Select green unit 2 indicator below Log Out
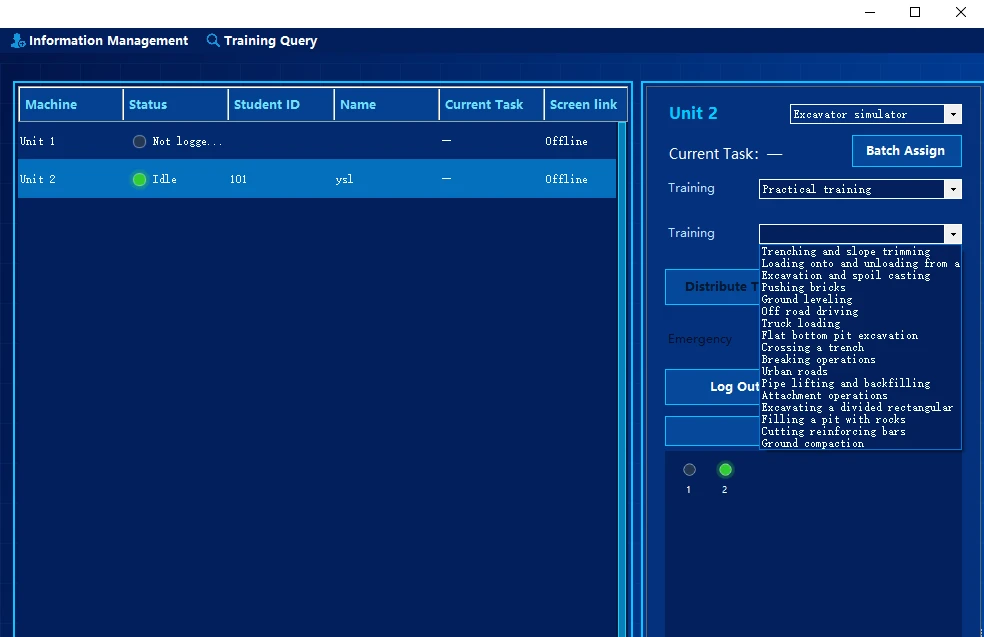The width and height of the screenshot is (984, 637). (x=725, y=469)
